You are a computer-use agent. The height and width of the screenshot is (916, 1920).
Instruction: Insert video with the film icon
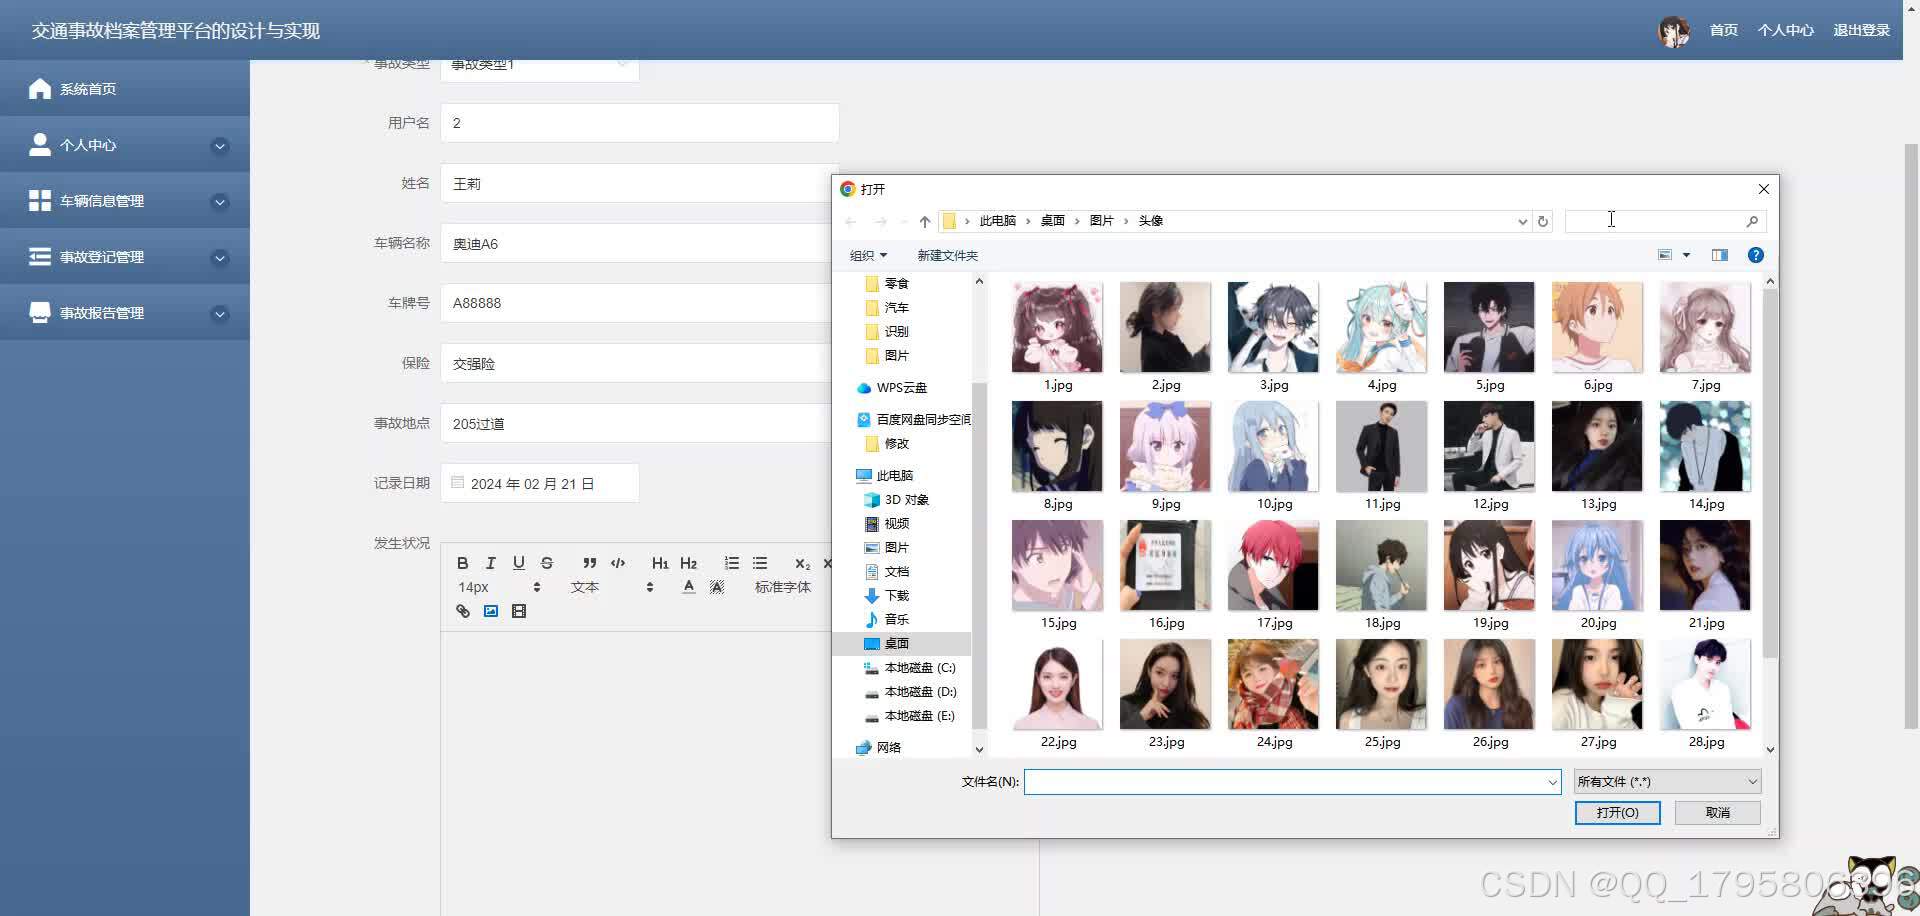tap(519, 611)
